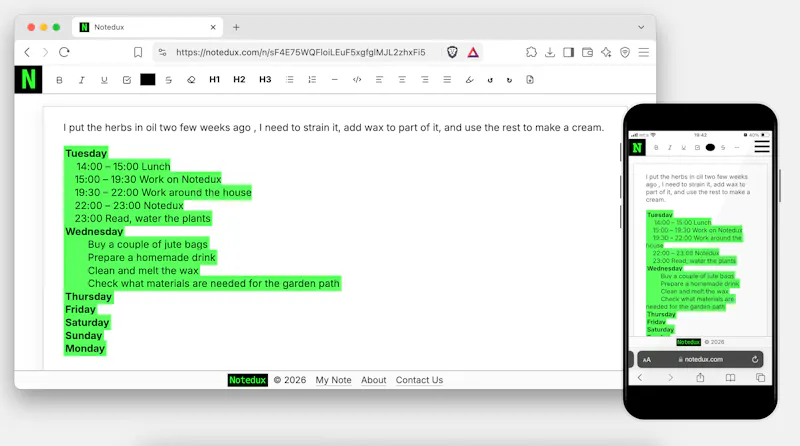Screen dimensions: 800x446
Task: Open the Brave wallet icon
Action: pos(587,52)
